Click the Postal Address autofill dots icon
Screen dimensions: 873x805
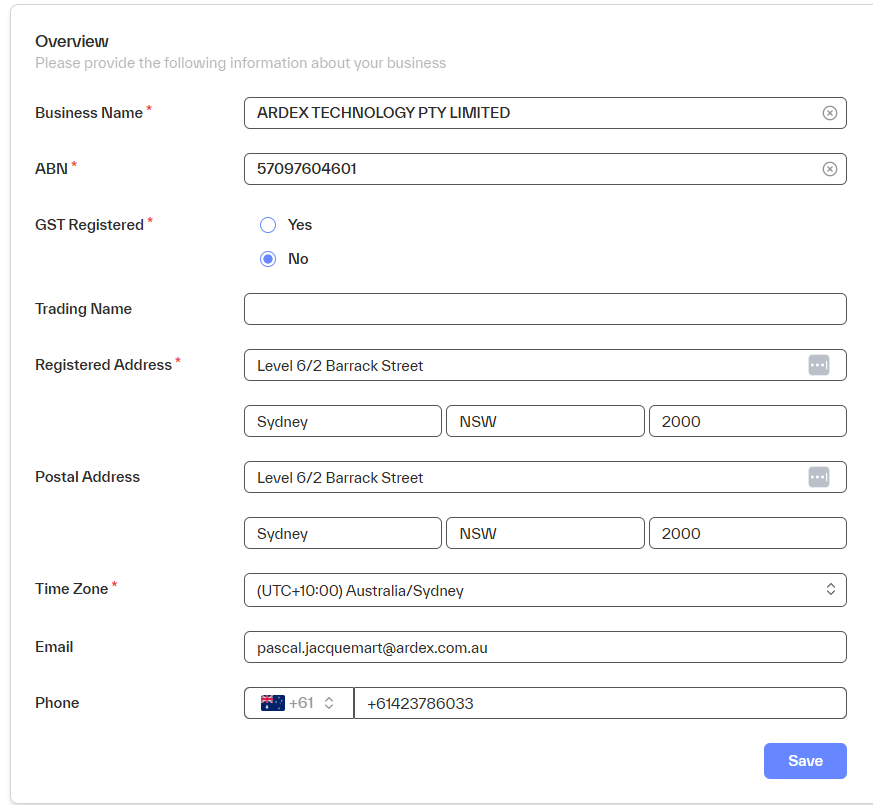click(x=819, y=477)
